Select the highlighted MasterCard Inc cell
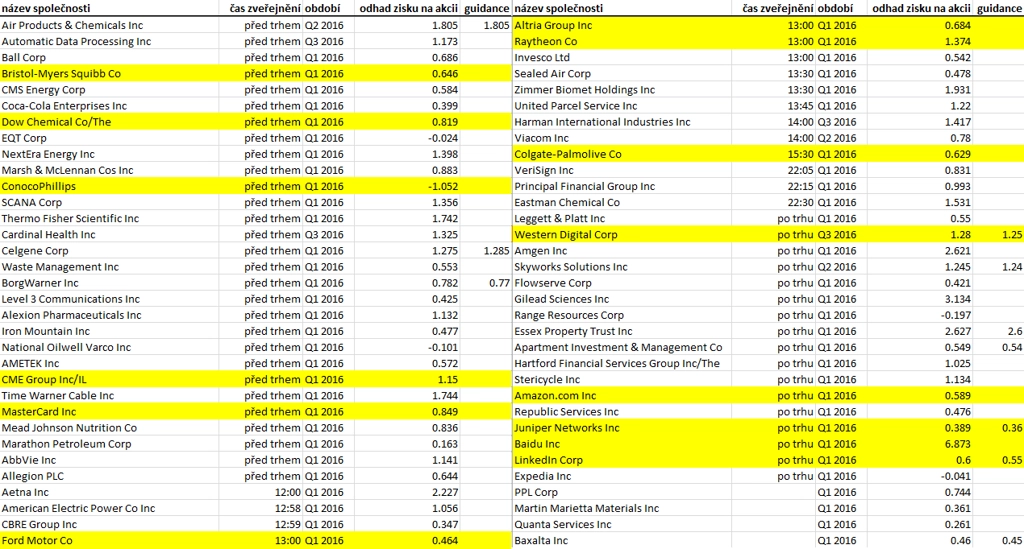 pos(110,411)
